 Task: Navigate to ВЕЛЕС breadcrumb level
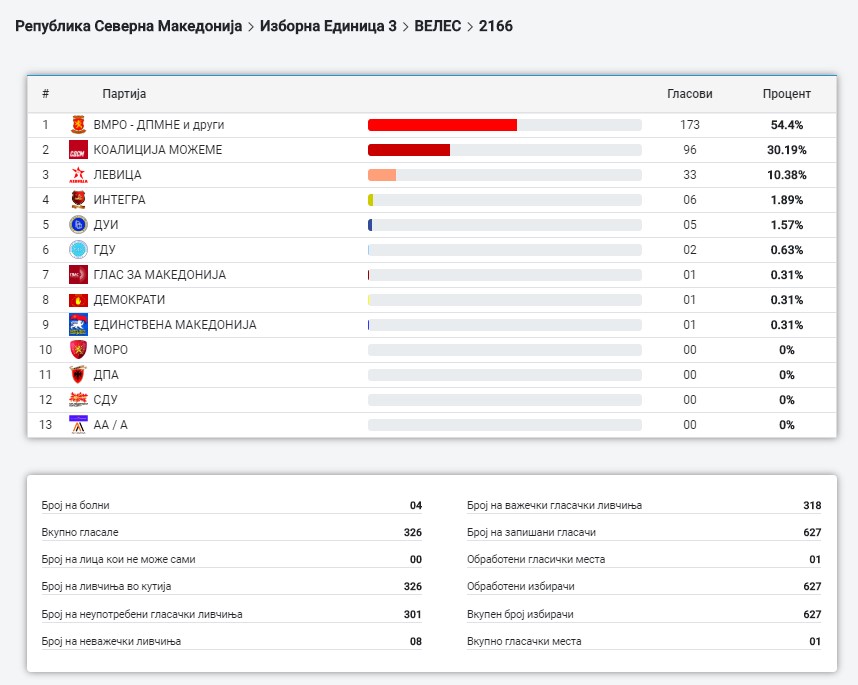coord(437,26)
